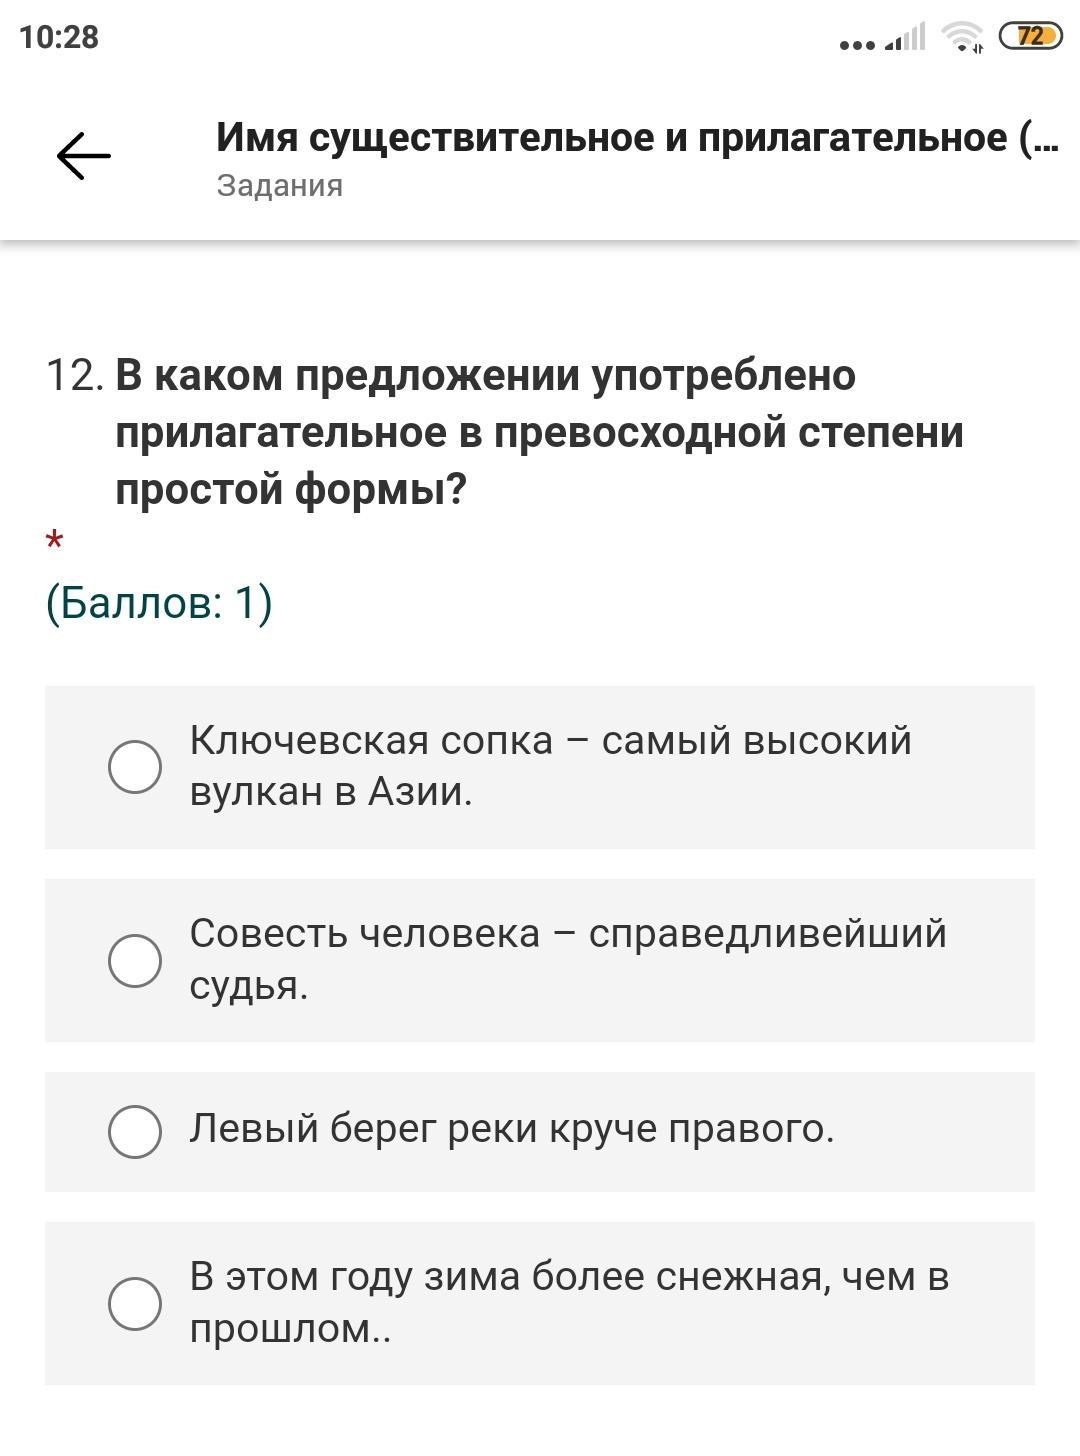
Task: Tap the Wi-Fi status icon
Action: pyautogui.click(x=963, y=38)
